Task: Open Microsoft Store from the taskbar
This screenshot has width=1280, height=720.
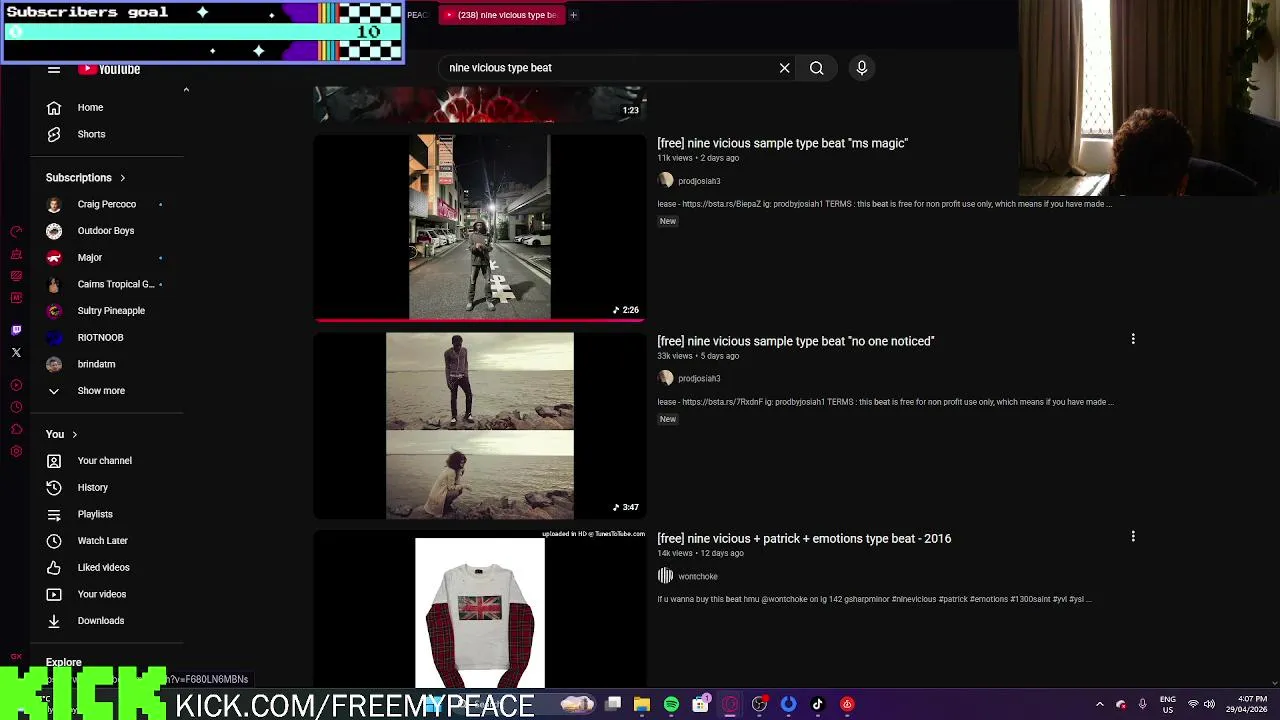Action: 701,704
